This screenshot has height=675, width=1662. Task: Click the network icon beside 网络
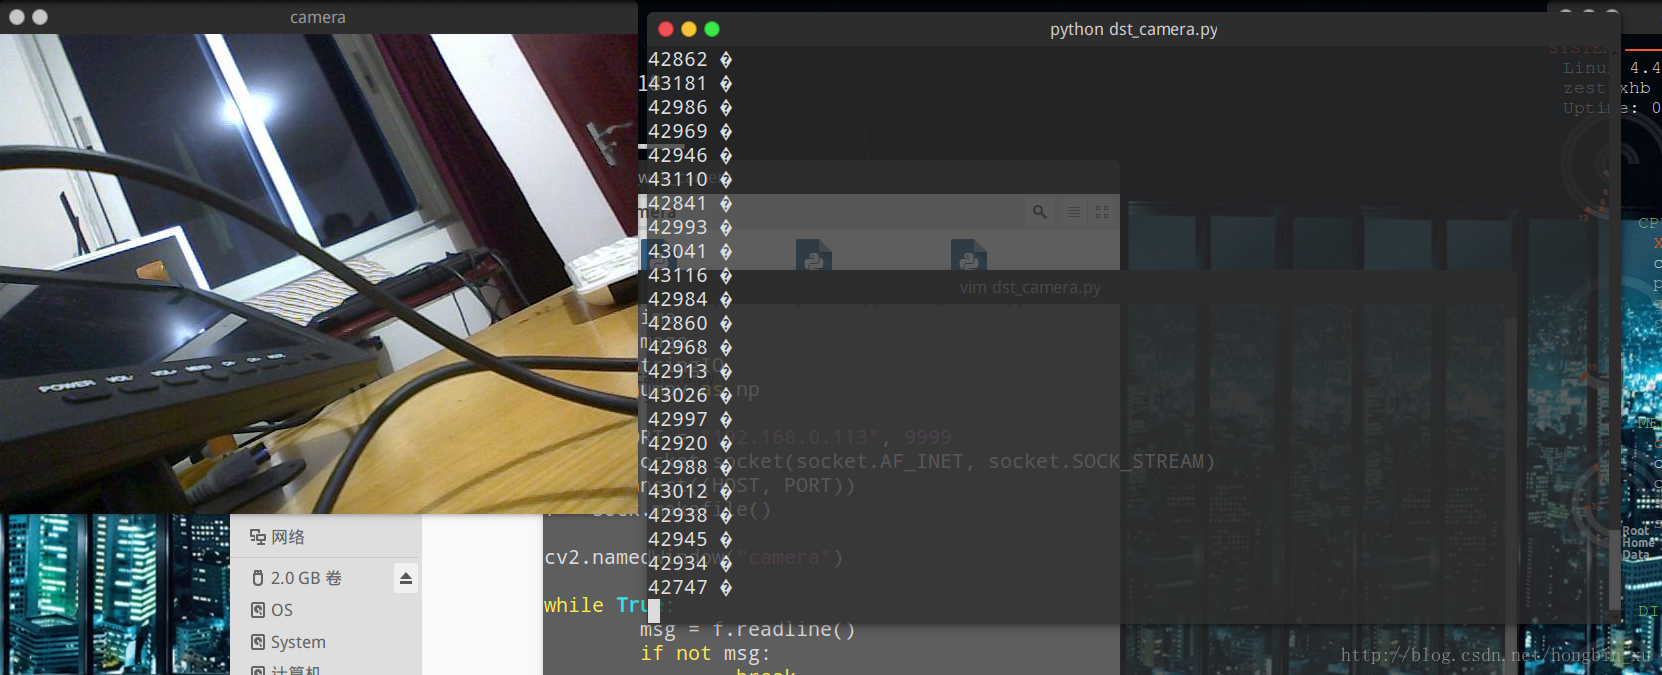point(258,537)
